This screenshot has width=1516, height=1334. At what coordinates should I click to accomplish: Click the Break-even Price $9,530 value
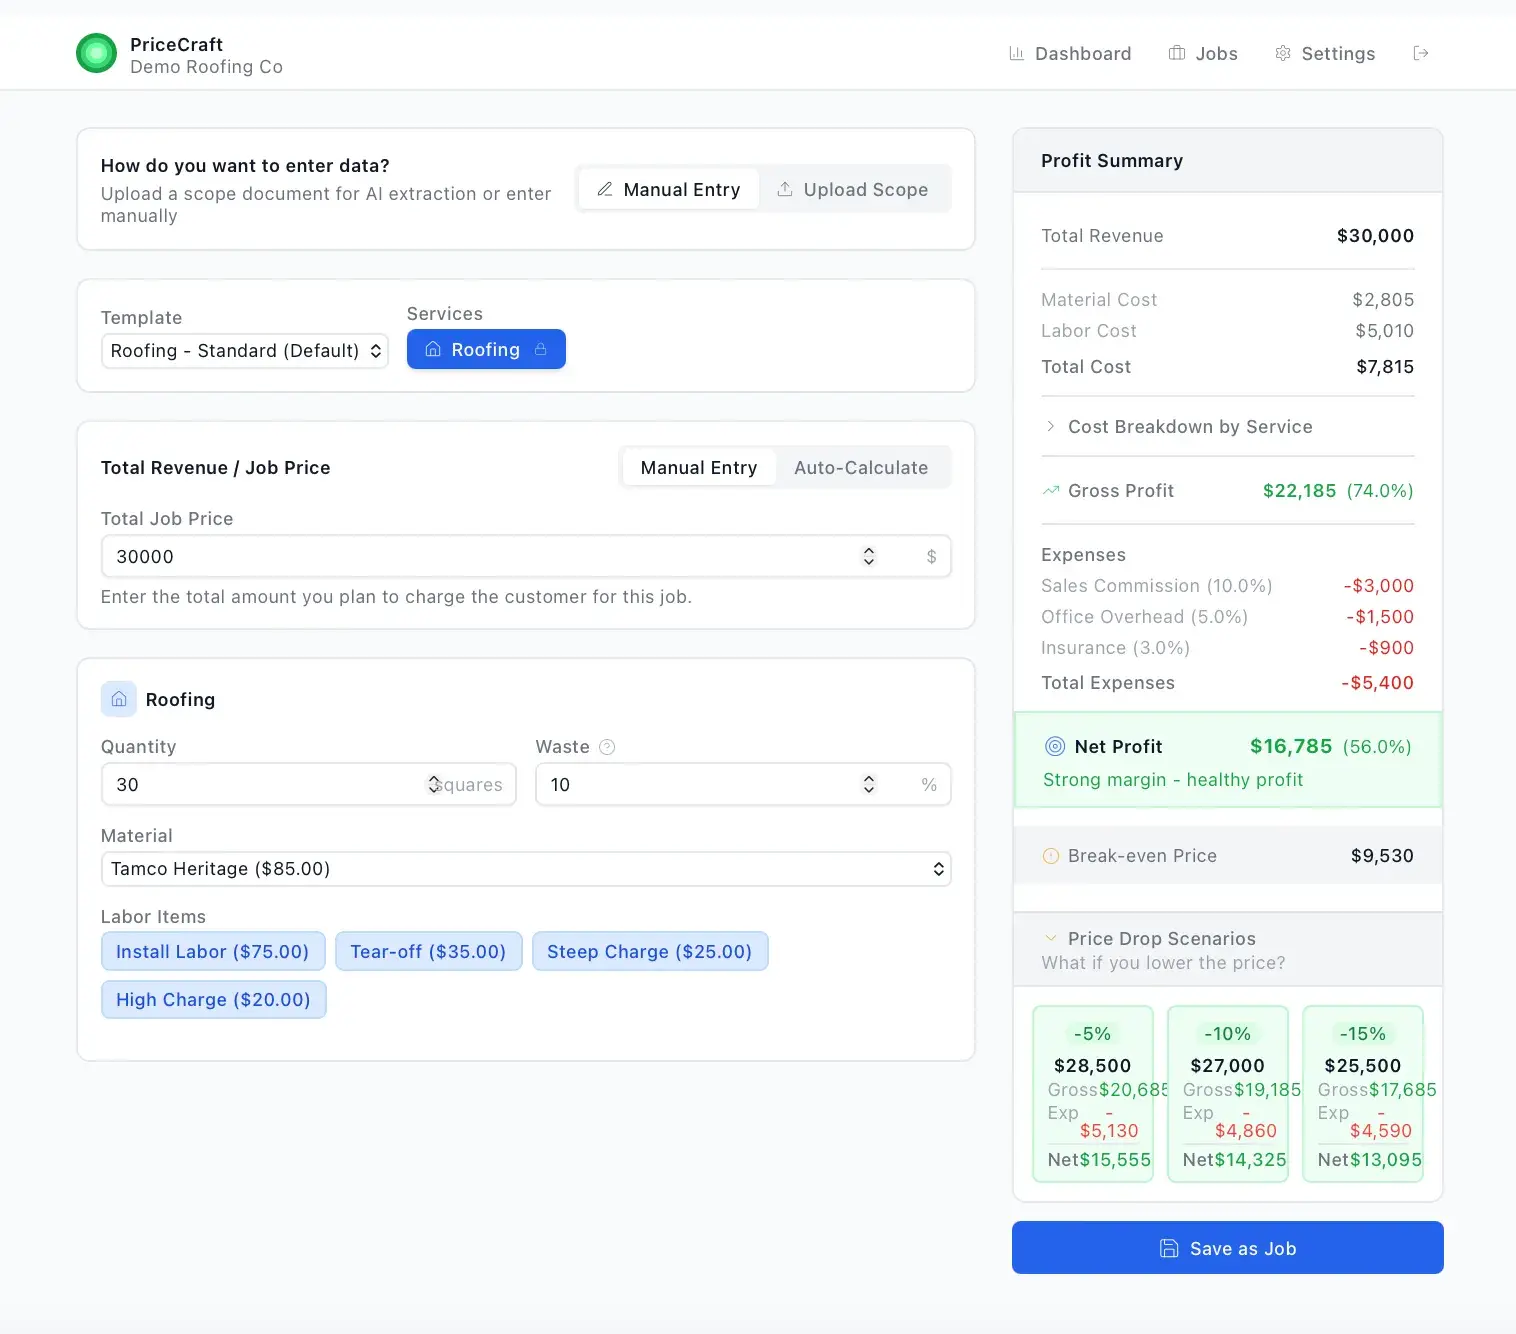[x=1382, y=856]
